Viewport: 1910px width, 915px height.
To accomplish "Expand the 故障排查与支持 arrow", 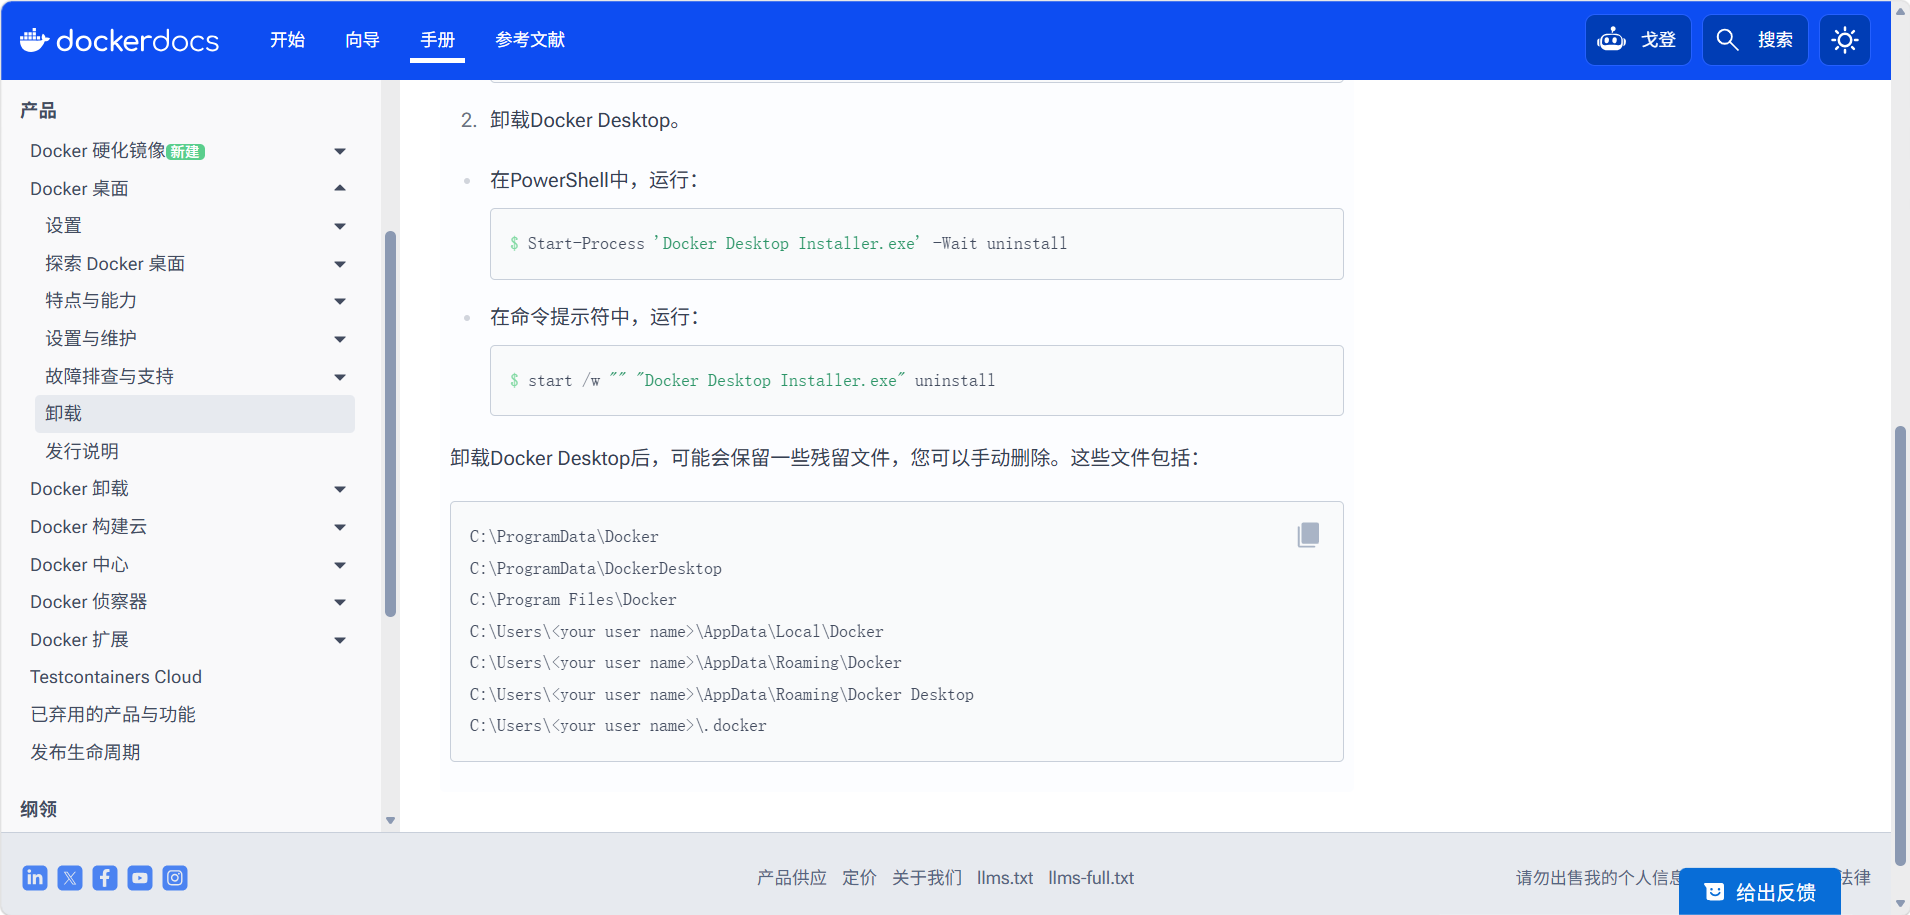I will [x=340, y=377].
